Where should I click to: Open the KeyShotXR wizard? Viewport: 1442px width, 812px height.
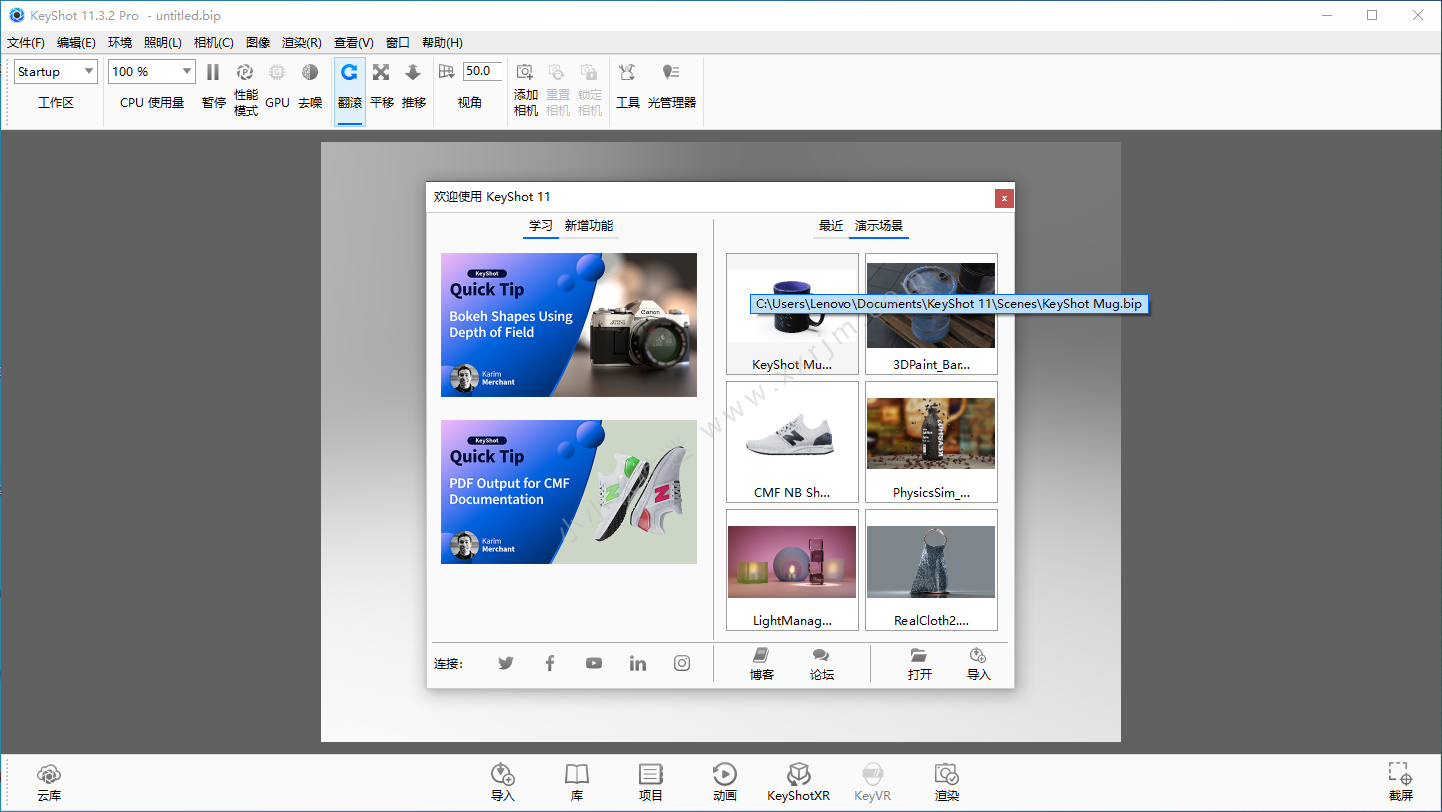pos(798,783)
